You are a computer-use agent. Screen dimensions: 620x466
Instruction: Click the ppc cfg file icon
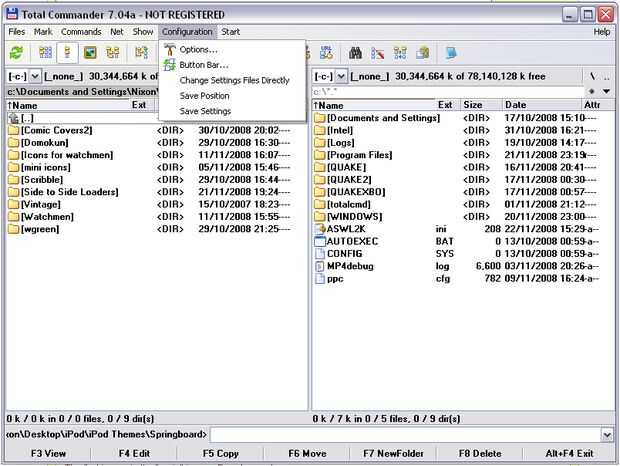pyautogui.click(x=319, y=278)
